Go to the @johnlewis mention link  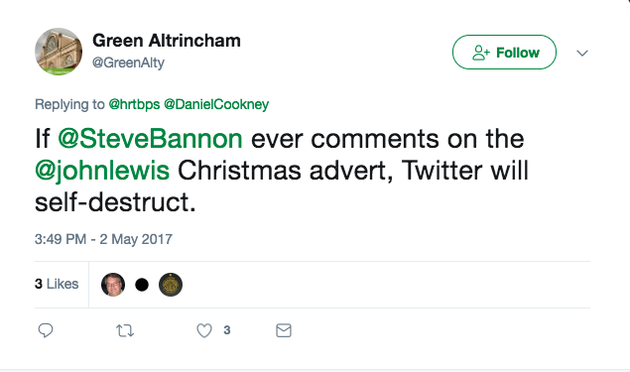(x=102, y=170)
